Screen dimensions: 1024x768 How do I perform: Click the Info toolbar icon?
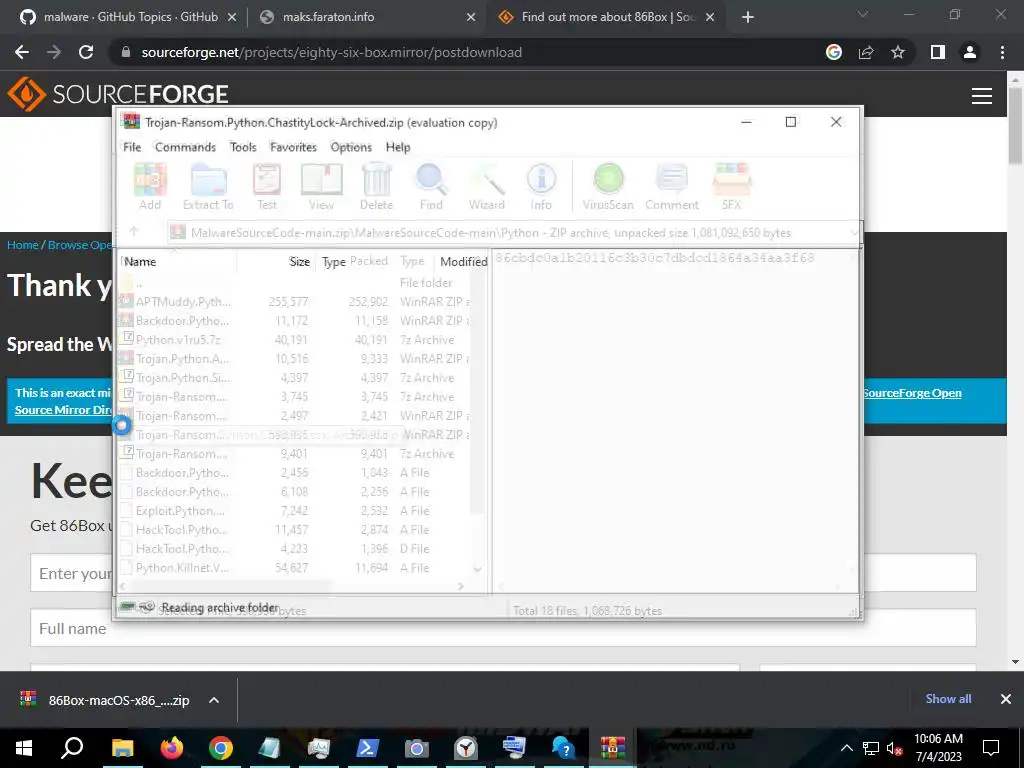541,186
